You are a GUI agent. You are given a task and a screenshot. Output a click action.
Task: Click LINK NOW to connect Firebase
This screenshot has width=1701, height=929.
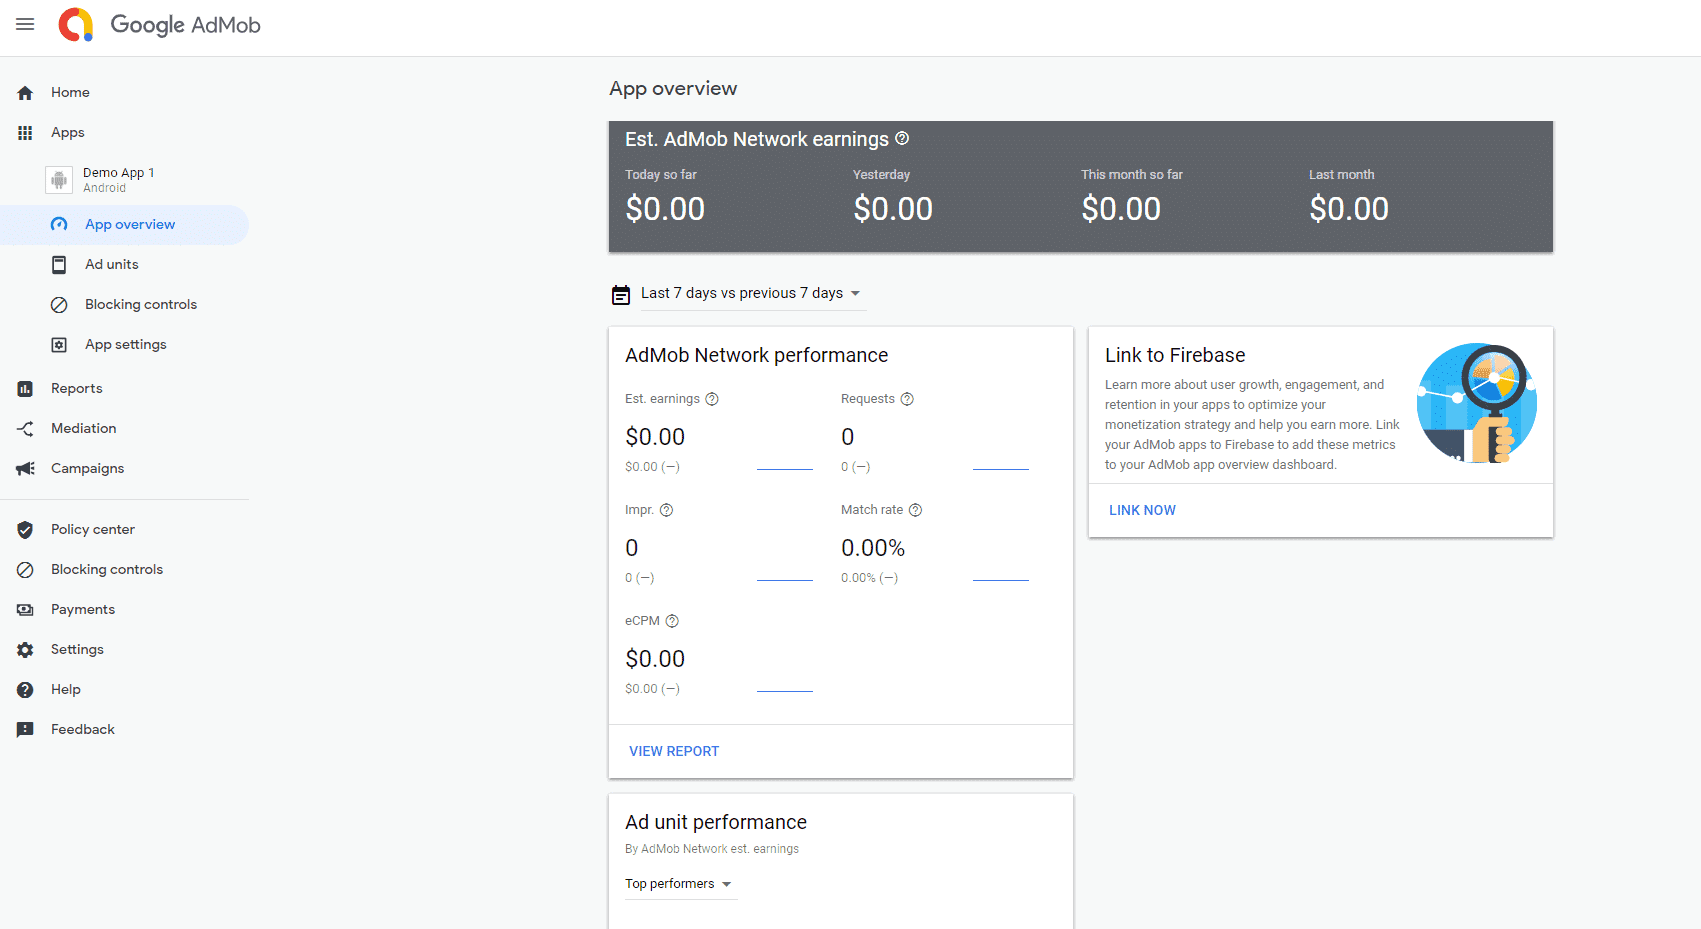1142,510
